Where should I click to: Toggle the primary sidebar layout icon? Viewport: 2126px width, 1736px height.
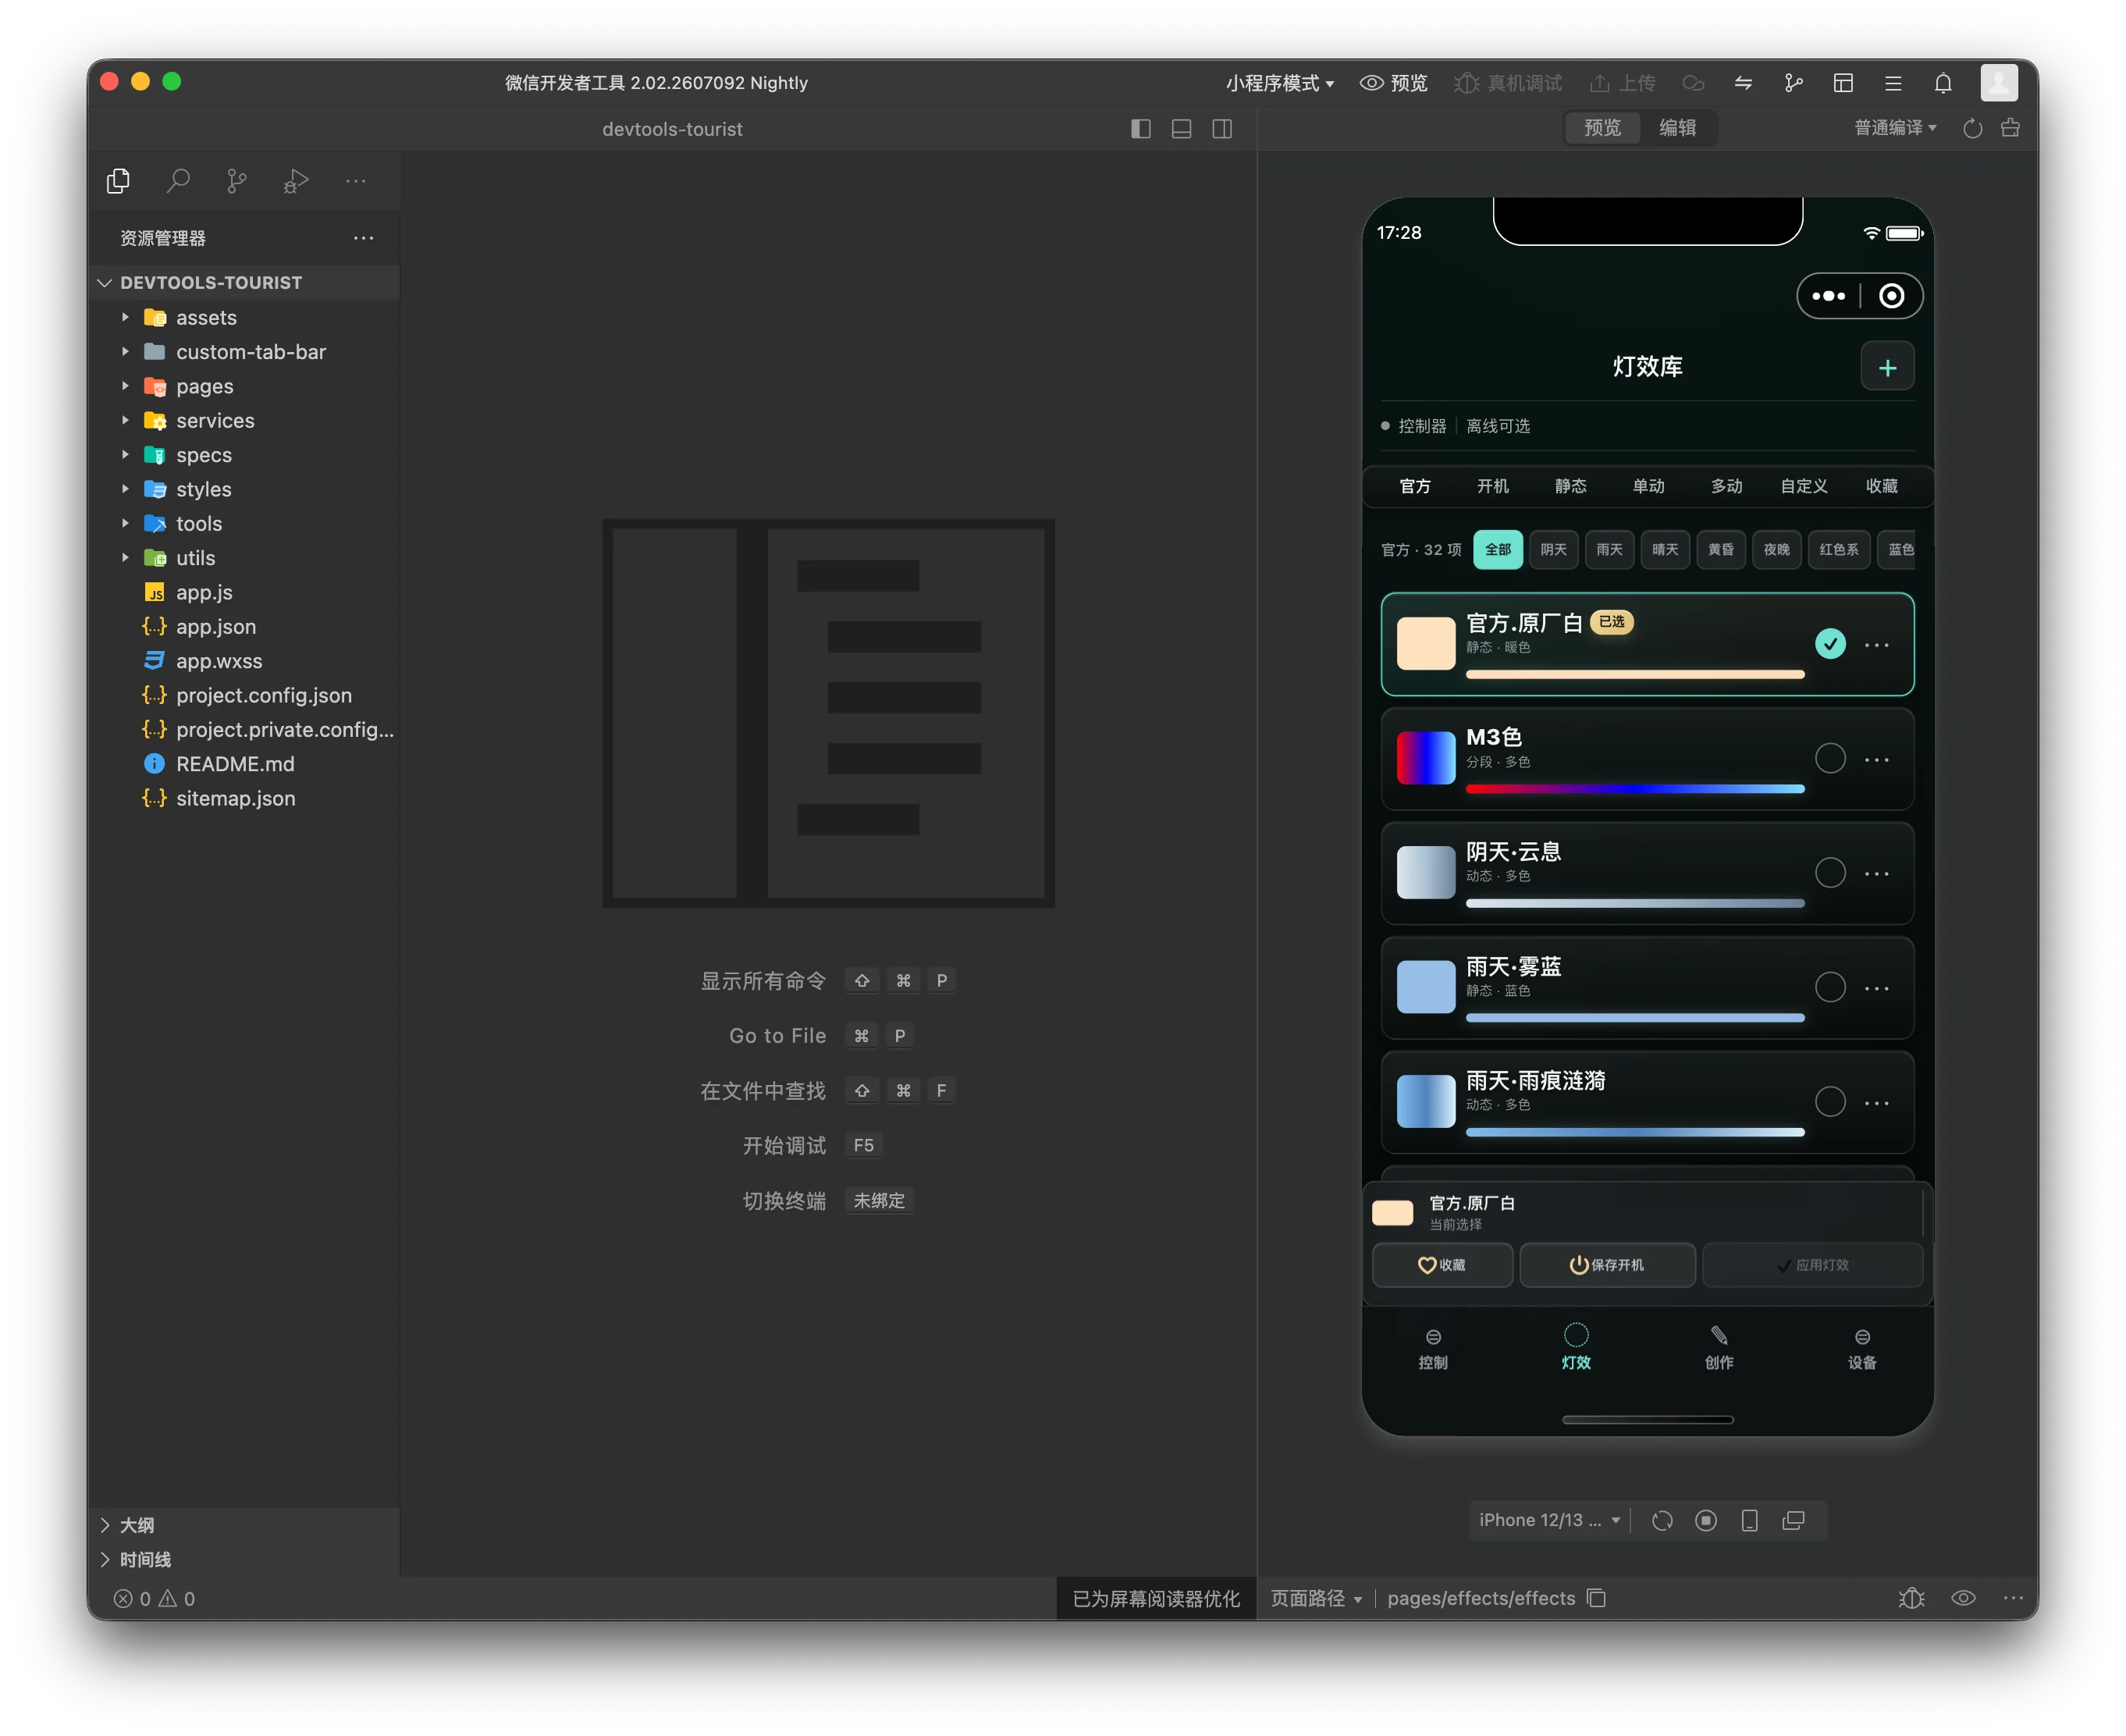[x=1140, y=129]
